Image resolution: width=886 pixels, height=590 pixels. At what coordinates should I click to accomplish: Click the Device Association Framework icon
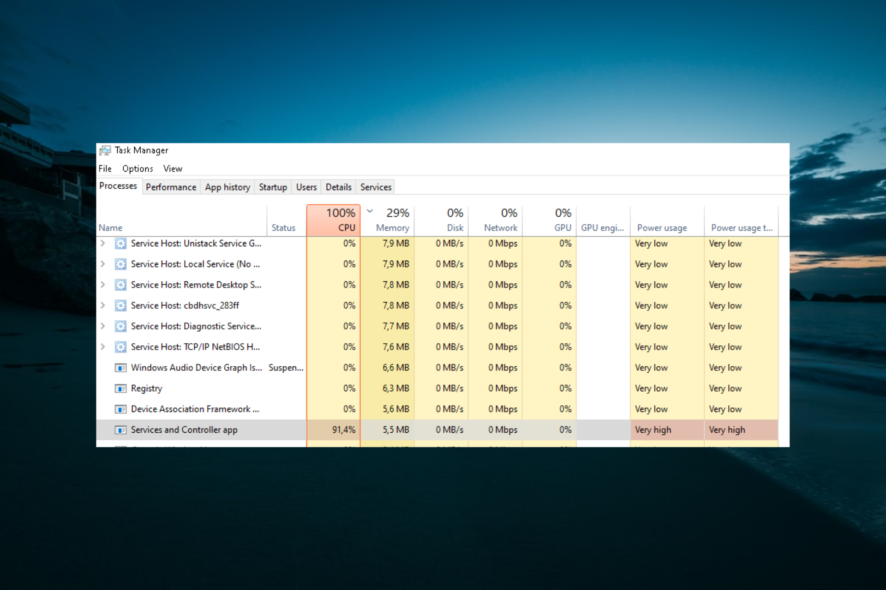[118, 408]
